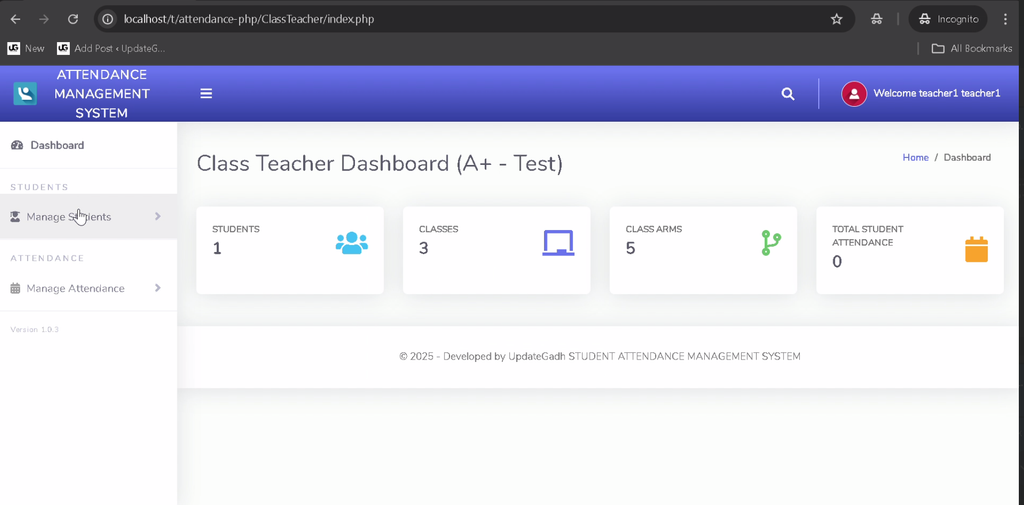Reload the page with refresh icon
Image resolution: width=1024 pixels, height=505 pixels.
(73, 19)
